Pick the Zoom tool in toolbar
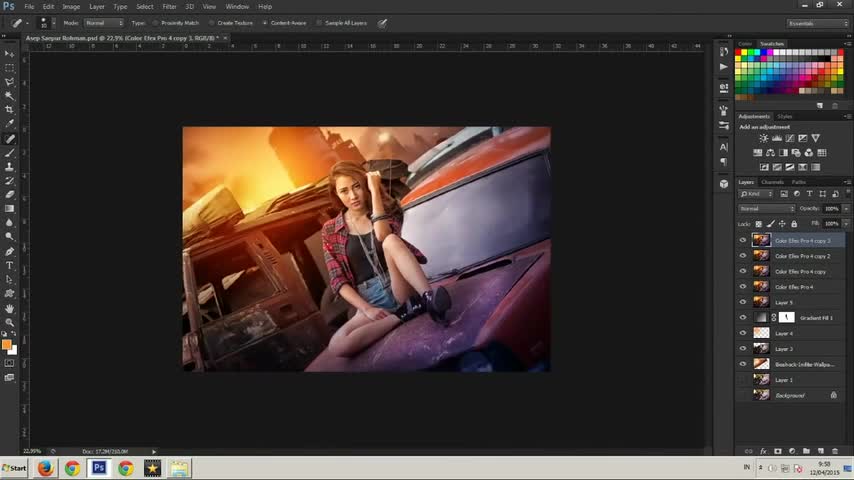 [10, 323]
